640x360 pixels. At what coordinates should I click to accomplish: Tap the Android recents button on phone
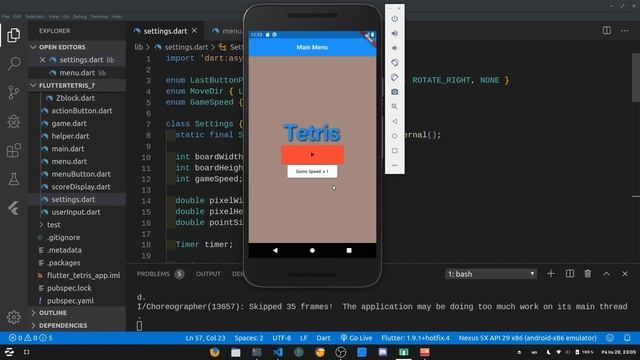coord(349,250)
